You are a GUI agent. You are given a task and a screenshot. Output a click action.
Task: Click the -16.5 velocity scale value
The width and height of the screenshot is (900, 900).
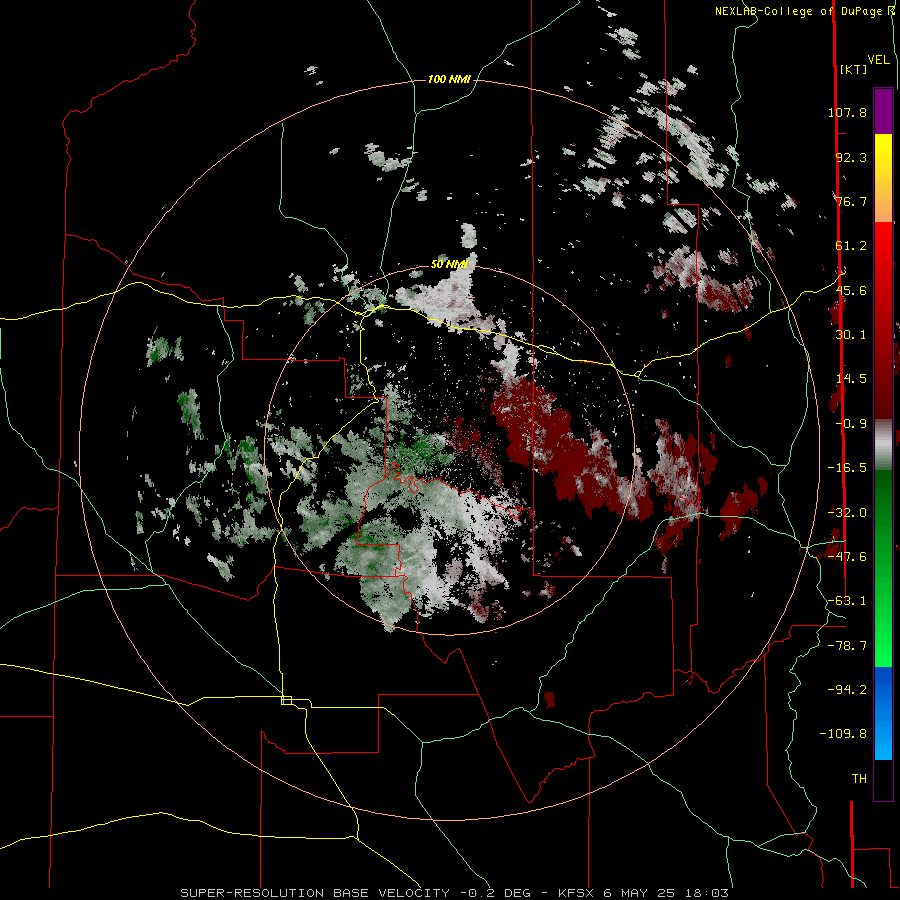847,468
